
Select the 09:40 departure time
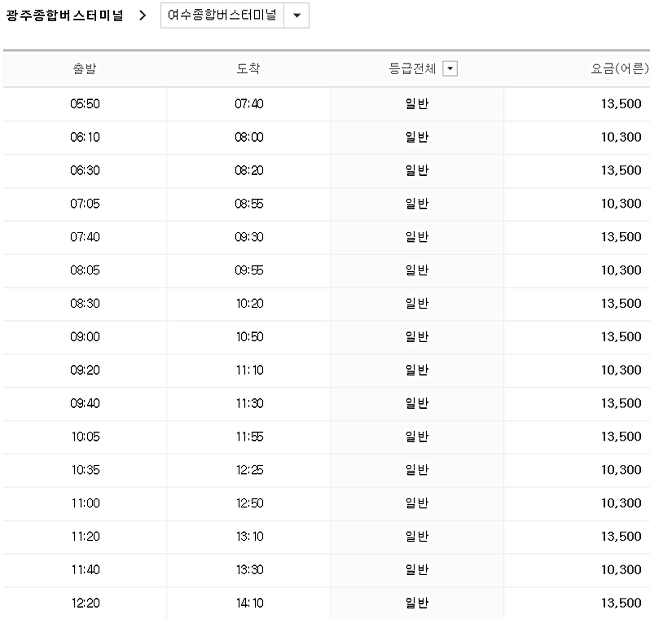pos(85,403)
